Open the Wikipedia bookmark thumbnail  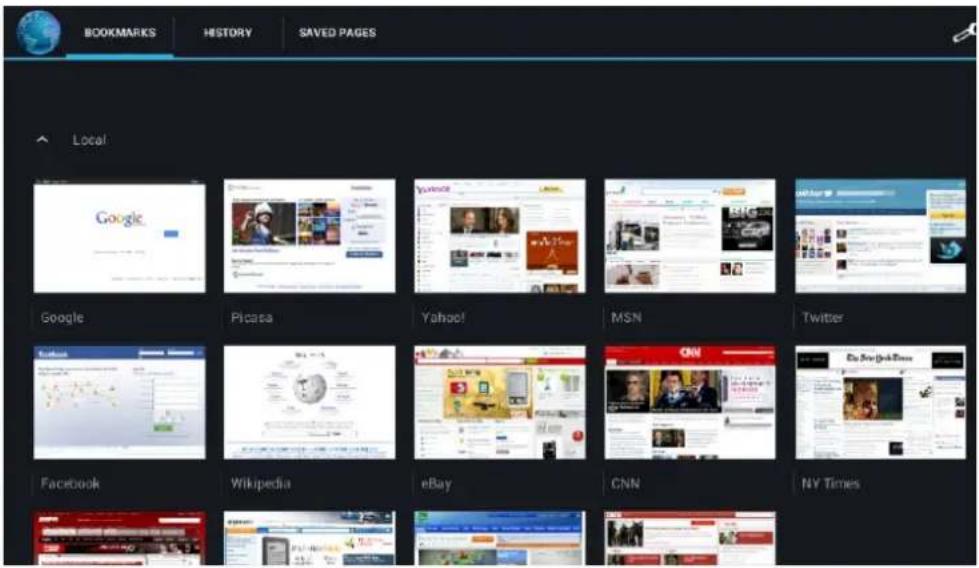click(310, 403)
